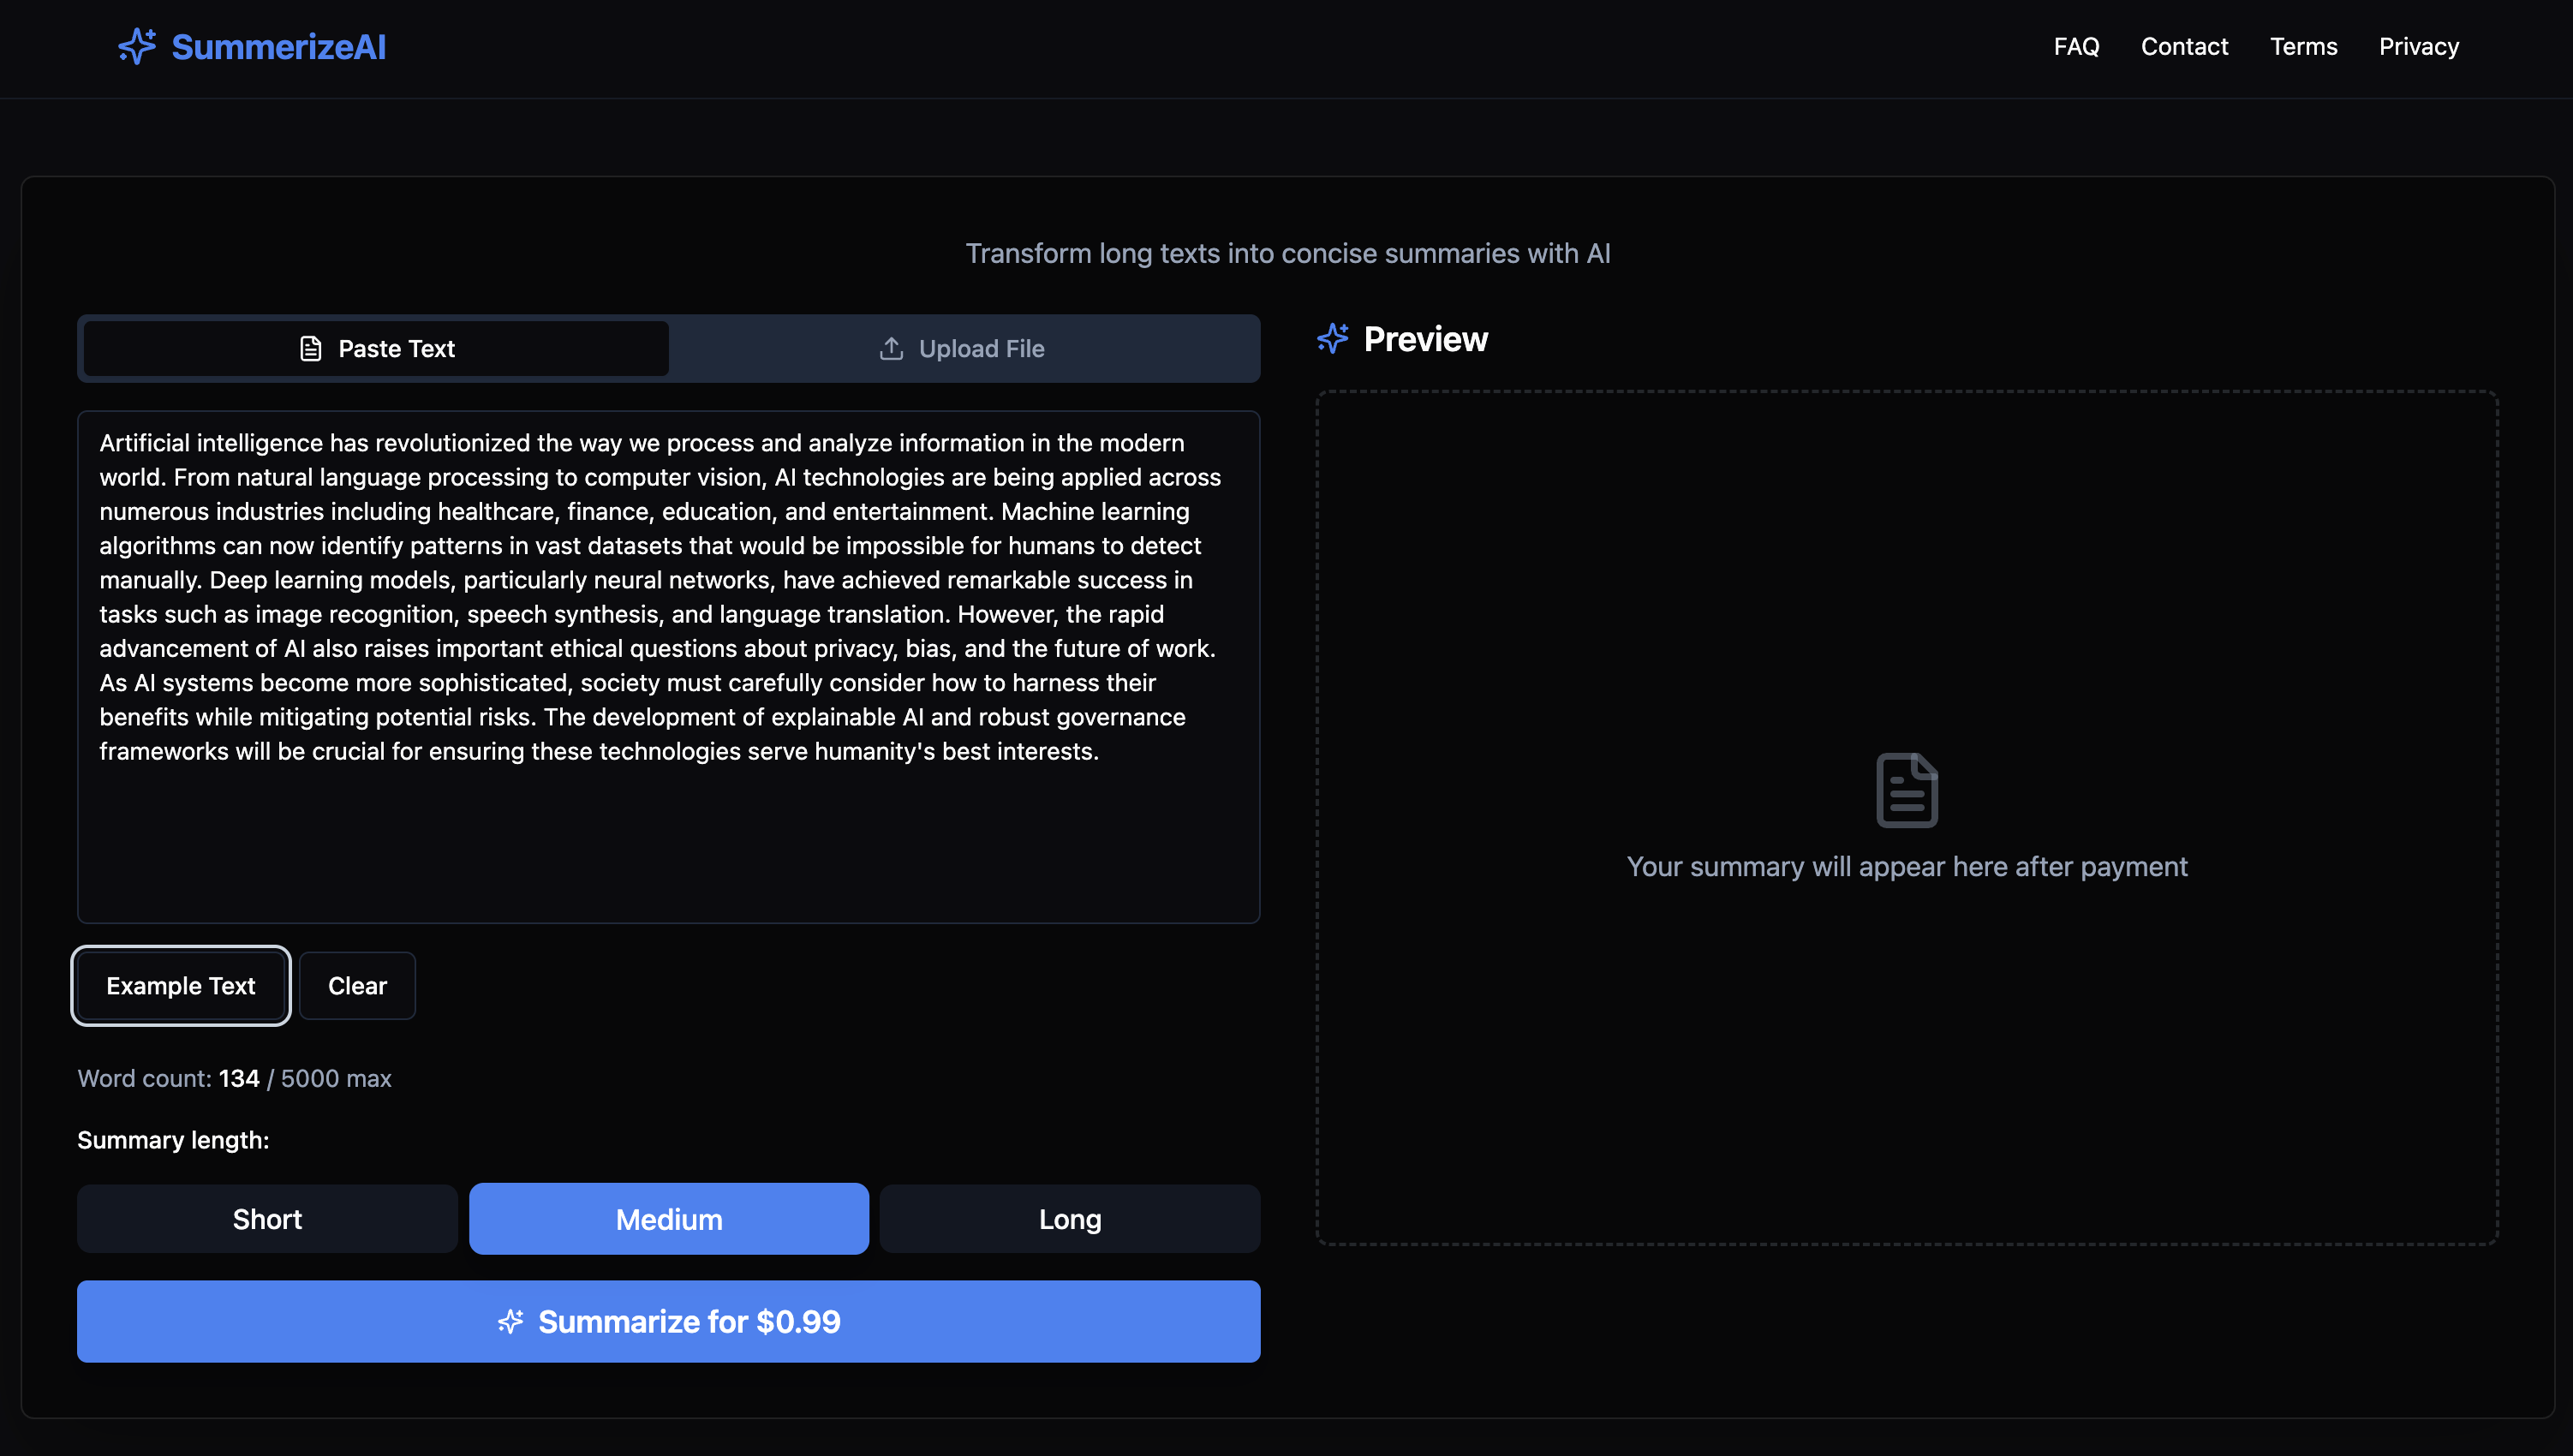Switch to the Paste Text tab
This screenshot has height=1456, width=2573.
click(x=376, y=349)
